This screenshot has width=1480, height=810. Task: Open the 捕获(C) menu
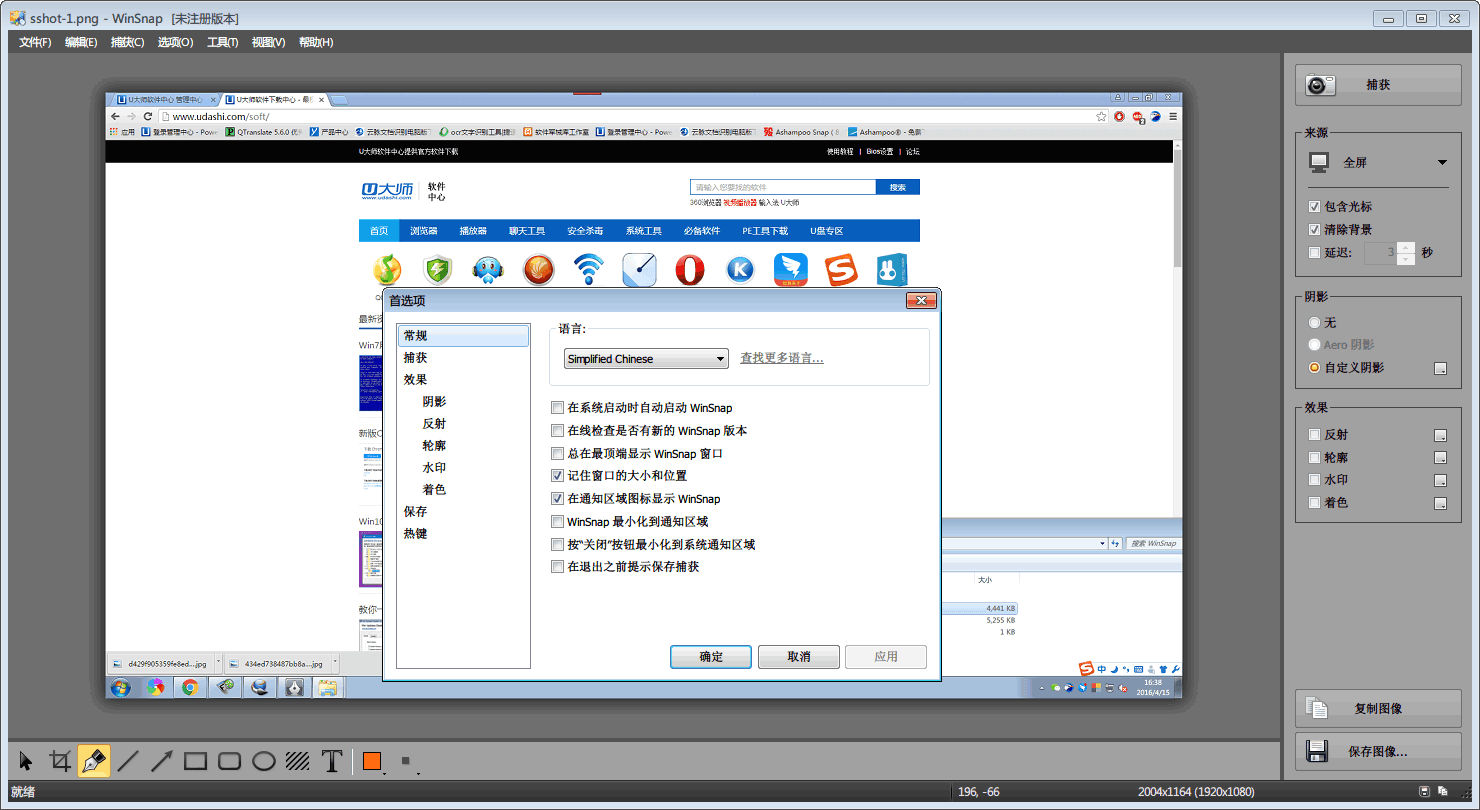(x=127, y=42)
